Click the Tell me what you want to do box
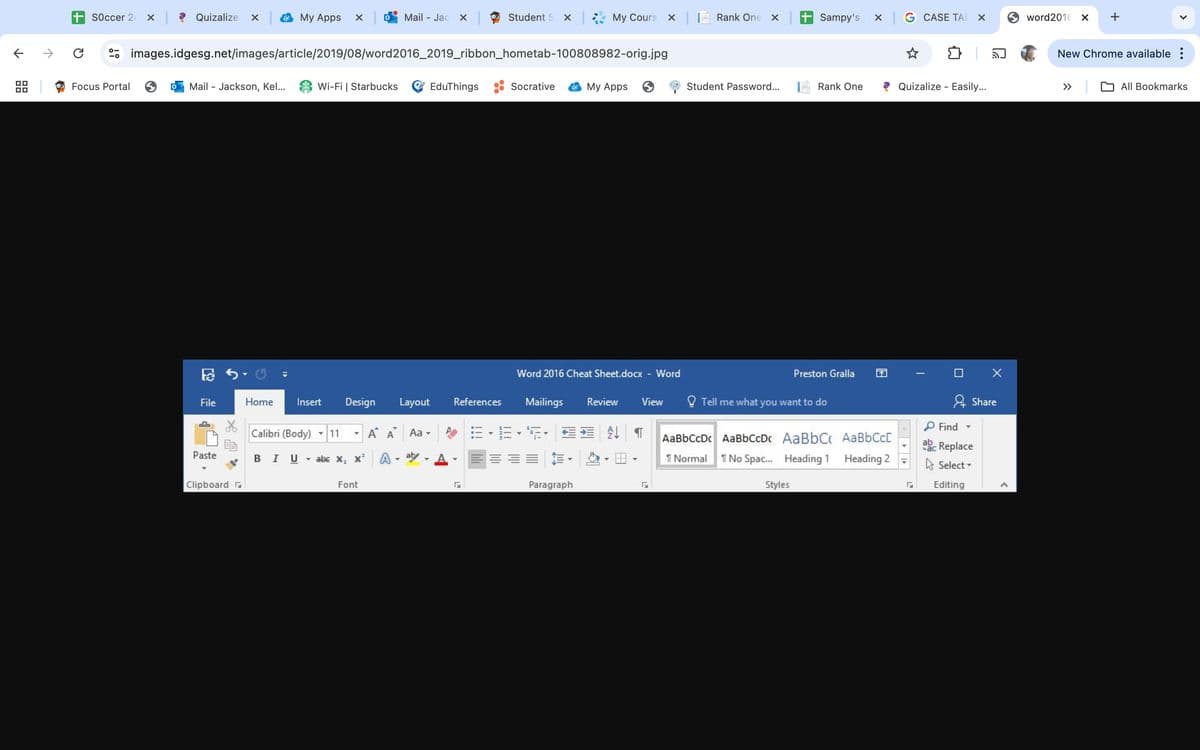 [757, 402]
